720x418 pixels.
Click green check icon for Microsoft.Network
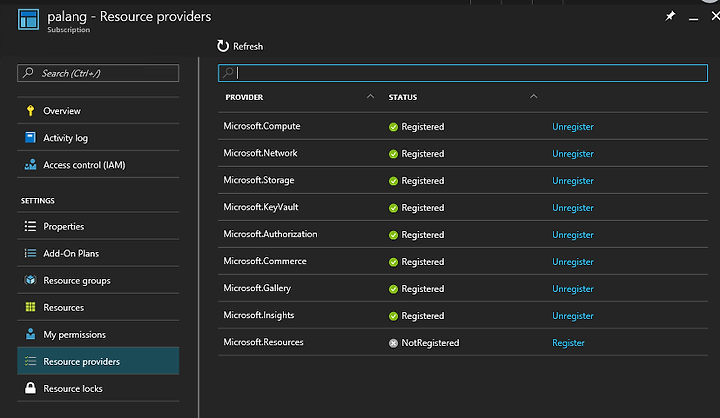click(x=393, y=154)
